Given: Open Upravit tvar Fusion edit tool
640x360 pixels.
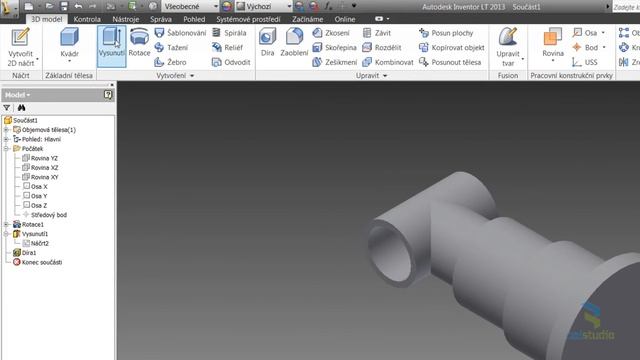Looking at the screenshot, I should click(508, 47).
